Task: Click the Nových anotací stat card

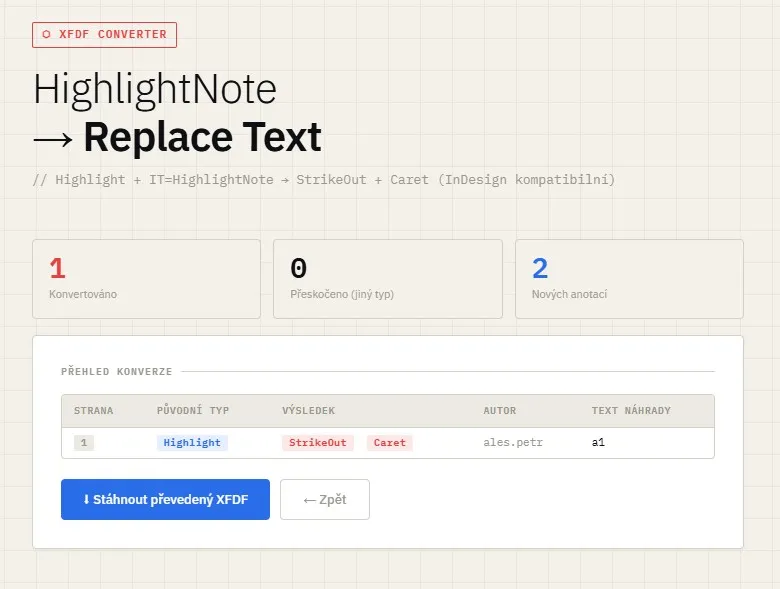Action: point(629,279)
